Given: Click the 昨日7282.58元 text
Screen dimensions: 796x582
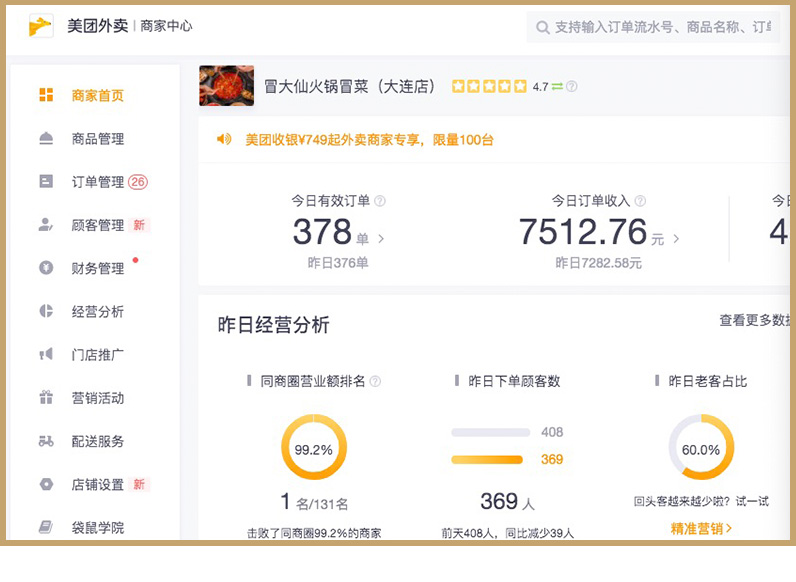Looking at the screenshot, I should pos(599,263).
